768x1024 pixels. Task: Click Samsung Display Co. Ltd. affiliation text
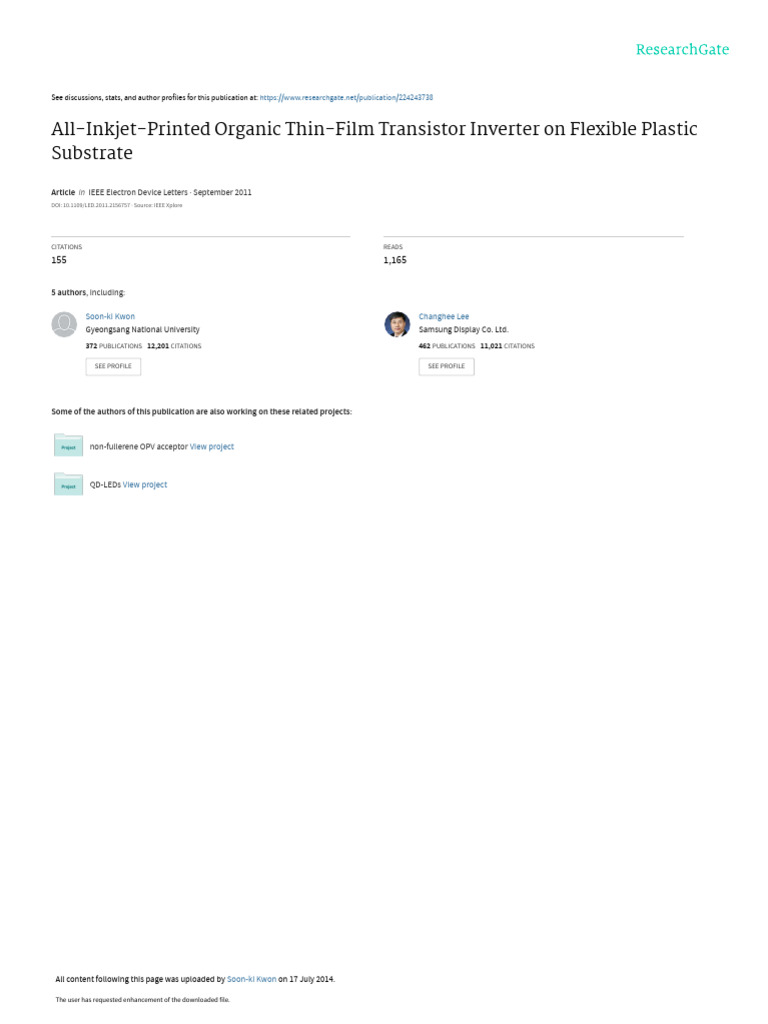click(463, 330)
